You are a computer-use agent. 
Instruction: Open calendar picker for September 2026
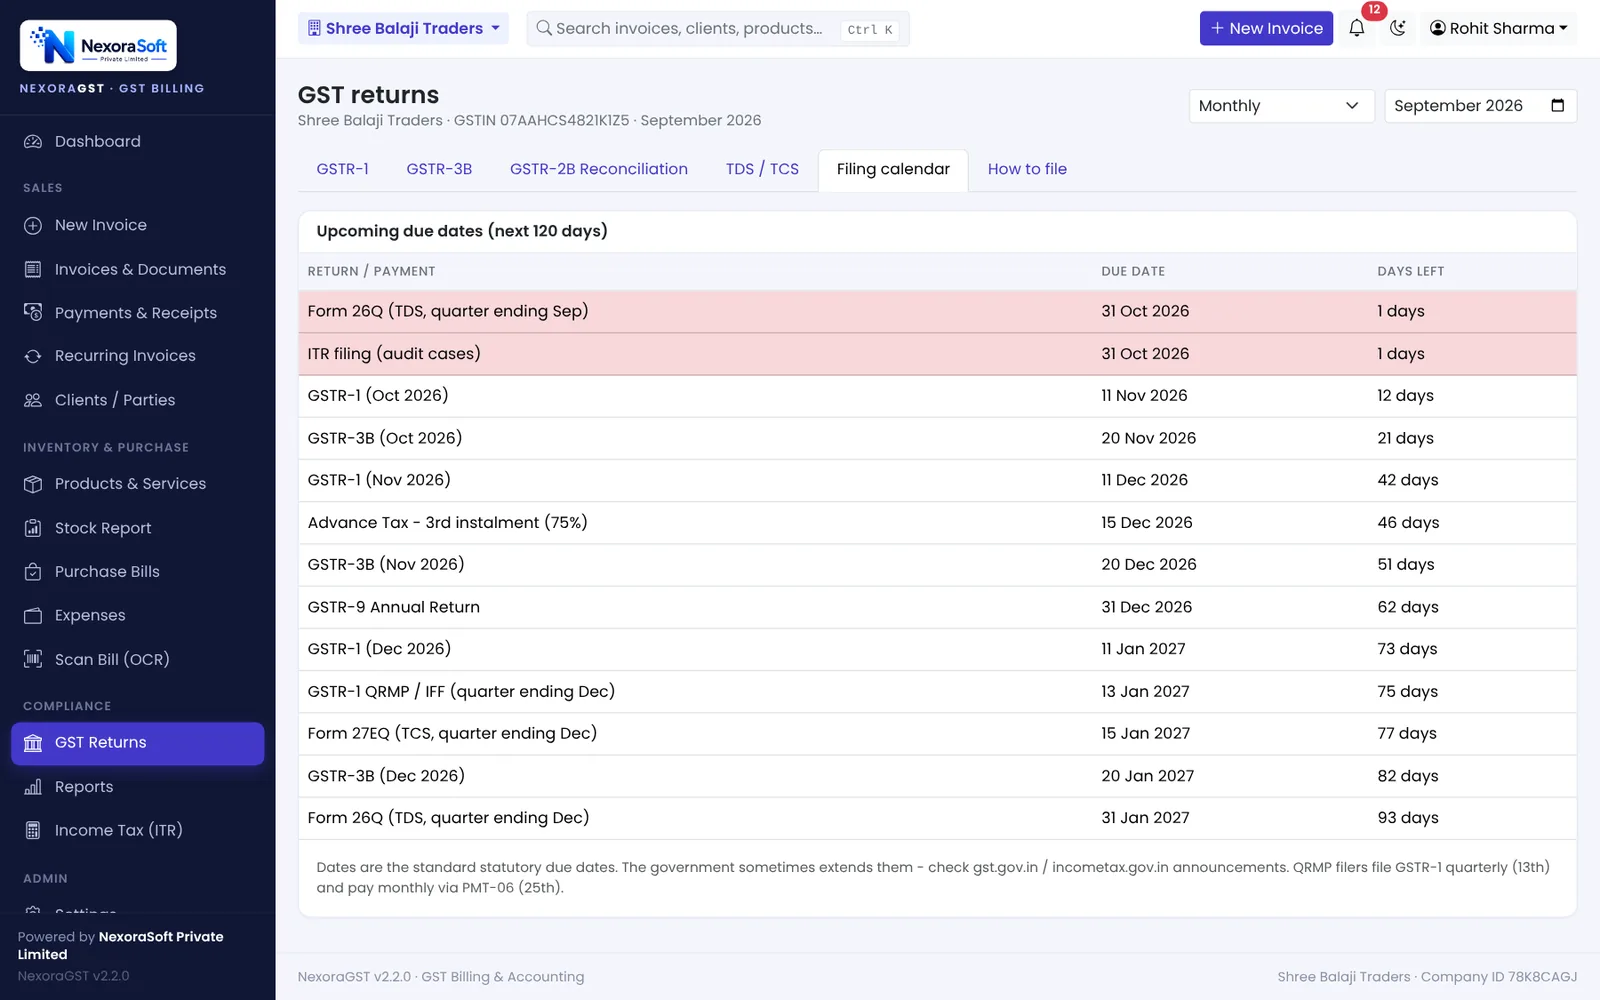(x=1557, y=106)
